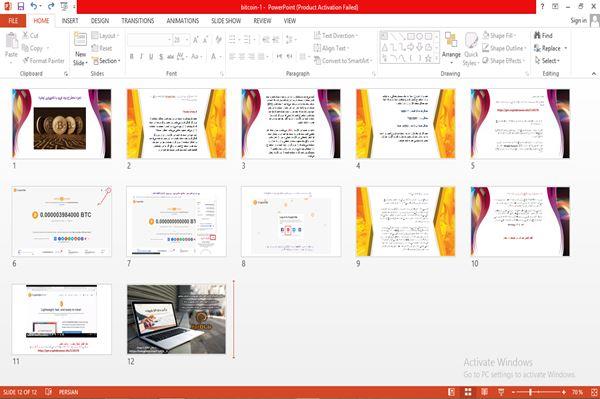This screenshot has width=600, height=399.
Task: Click Convert to SmartArt button
Action: point(343,60)
